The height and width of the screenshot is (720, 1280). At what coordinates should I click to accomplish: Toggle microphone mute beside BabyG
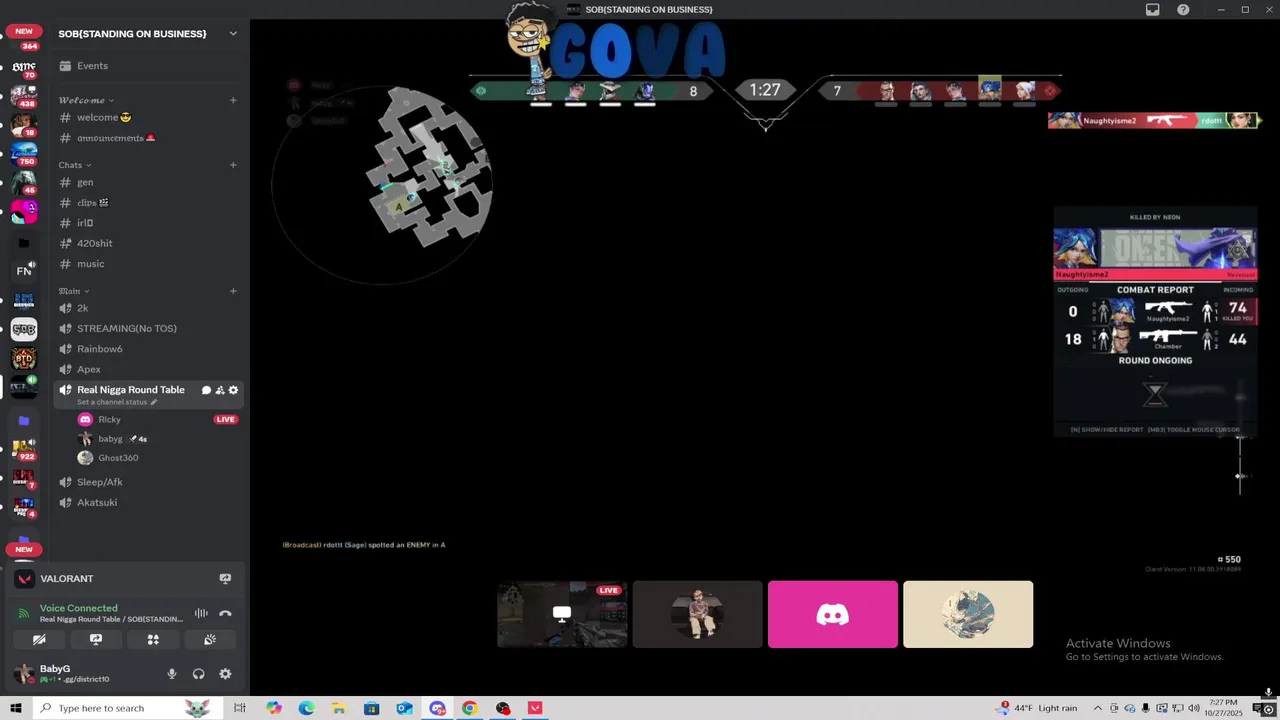(172, 674)
